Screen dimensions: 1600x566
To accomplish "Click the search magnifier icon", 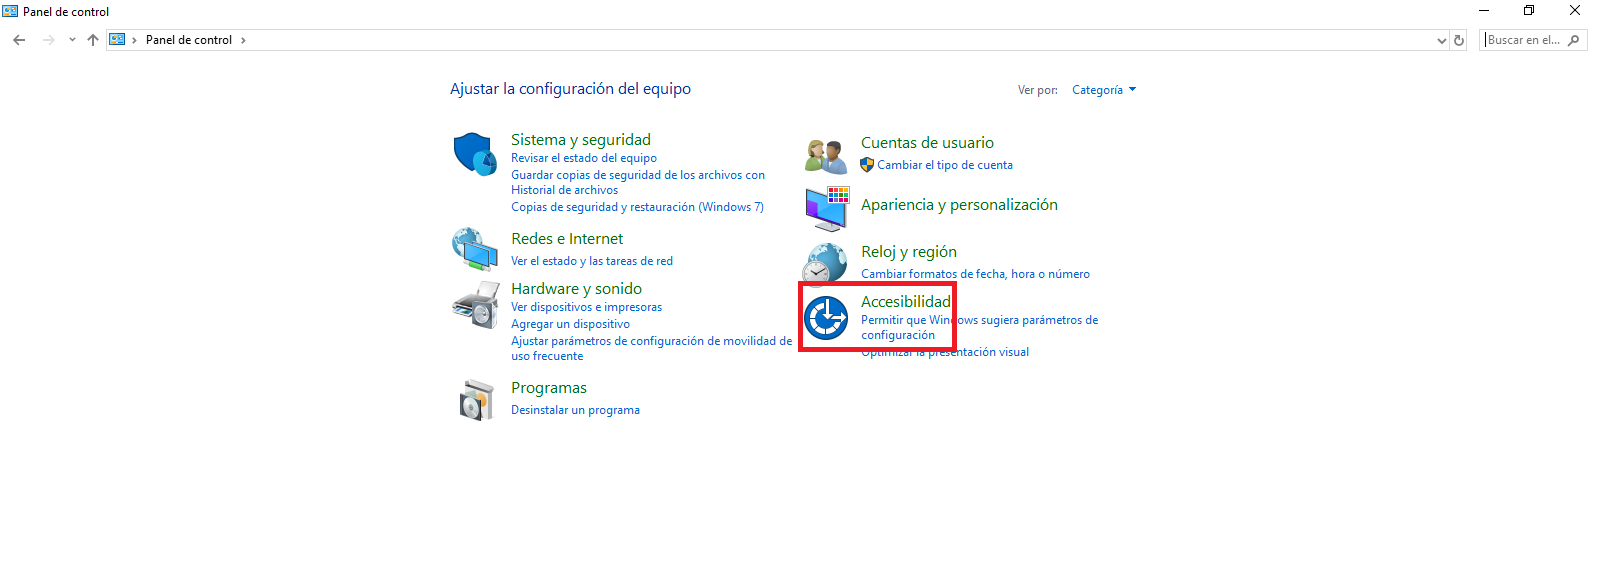I will tap(1574, 40).
